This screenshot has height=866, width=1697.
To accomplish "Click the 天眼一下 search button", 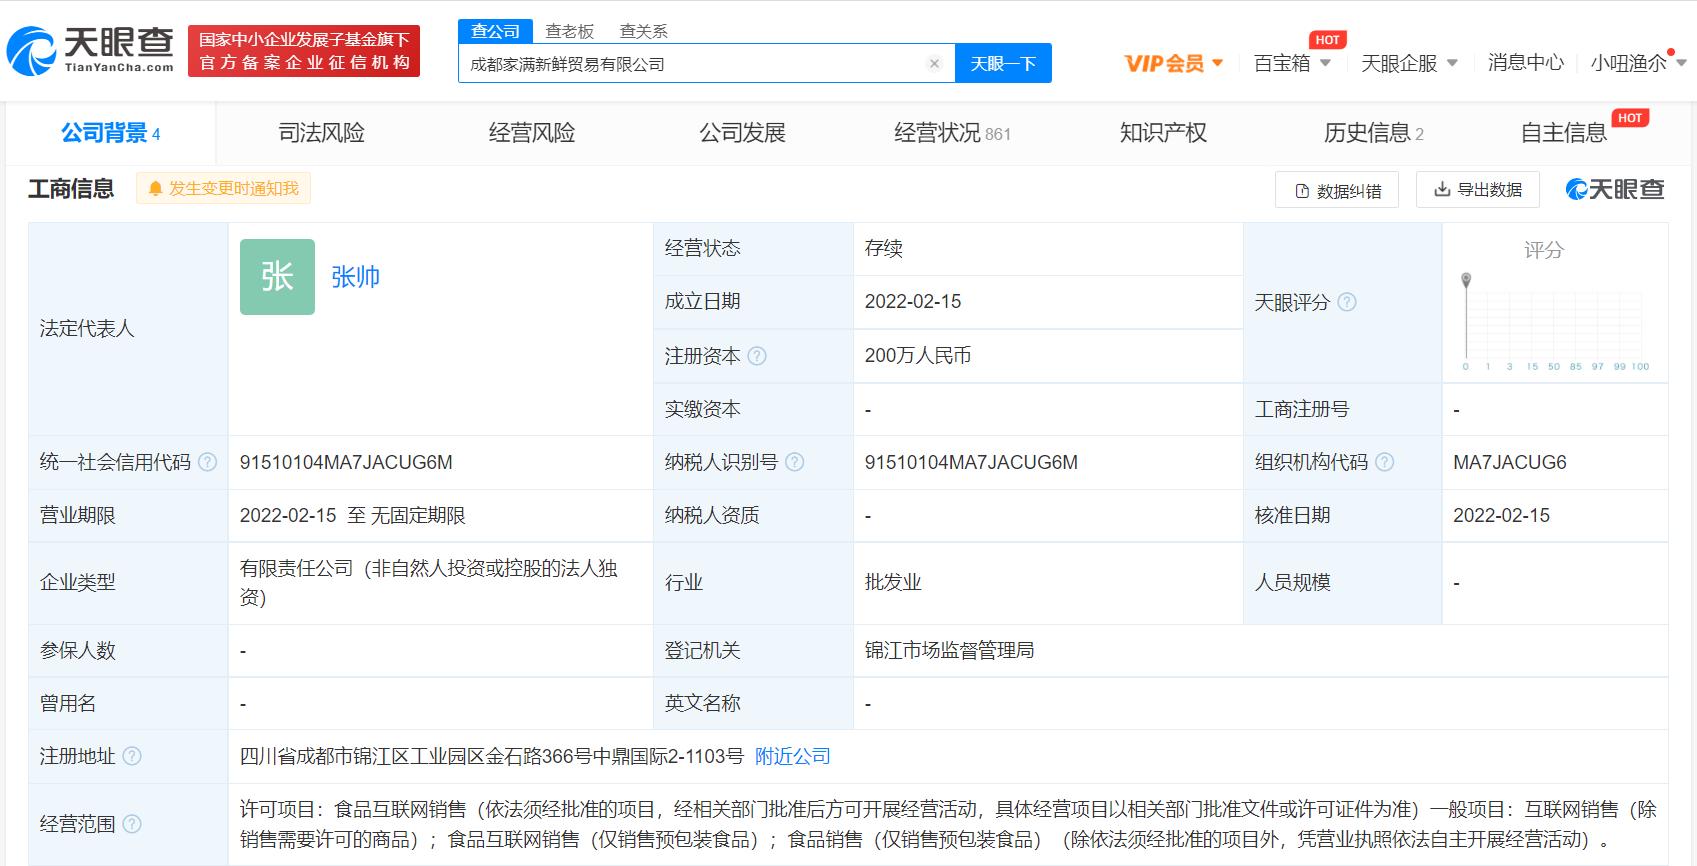I will tap(1003, 63).
